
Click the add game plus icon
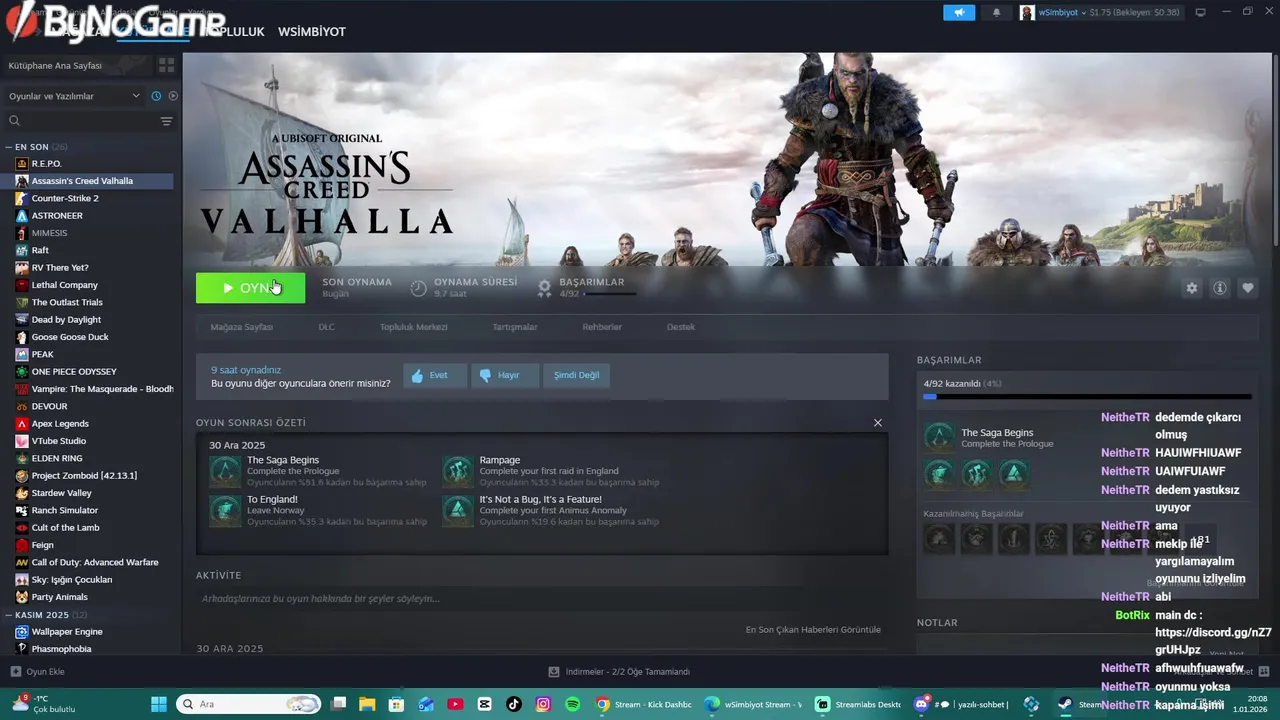pos(15,672)
